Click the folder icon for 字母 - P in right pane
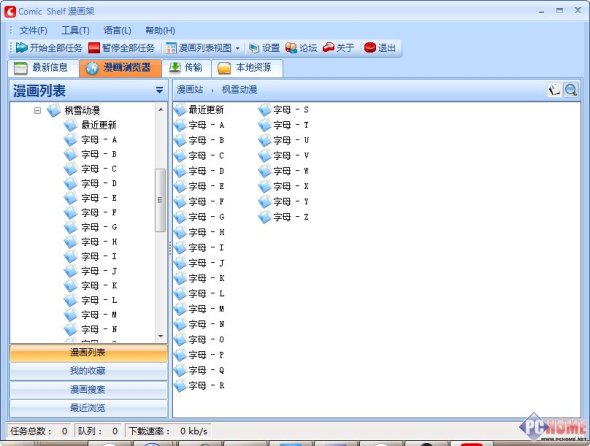 click(180, 355)
